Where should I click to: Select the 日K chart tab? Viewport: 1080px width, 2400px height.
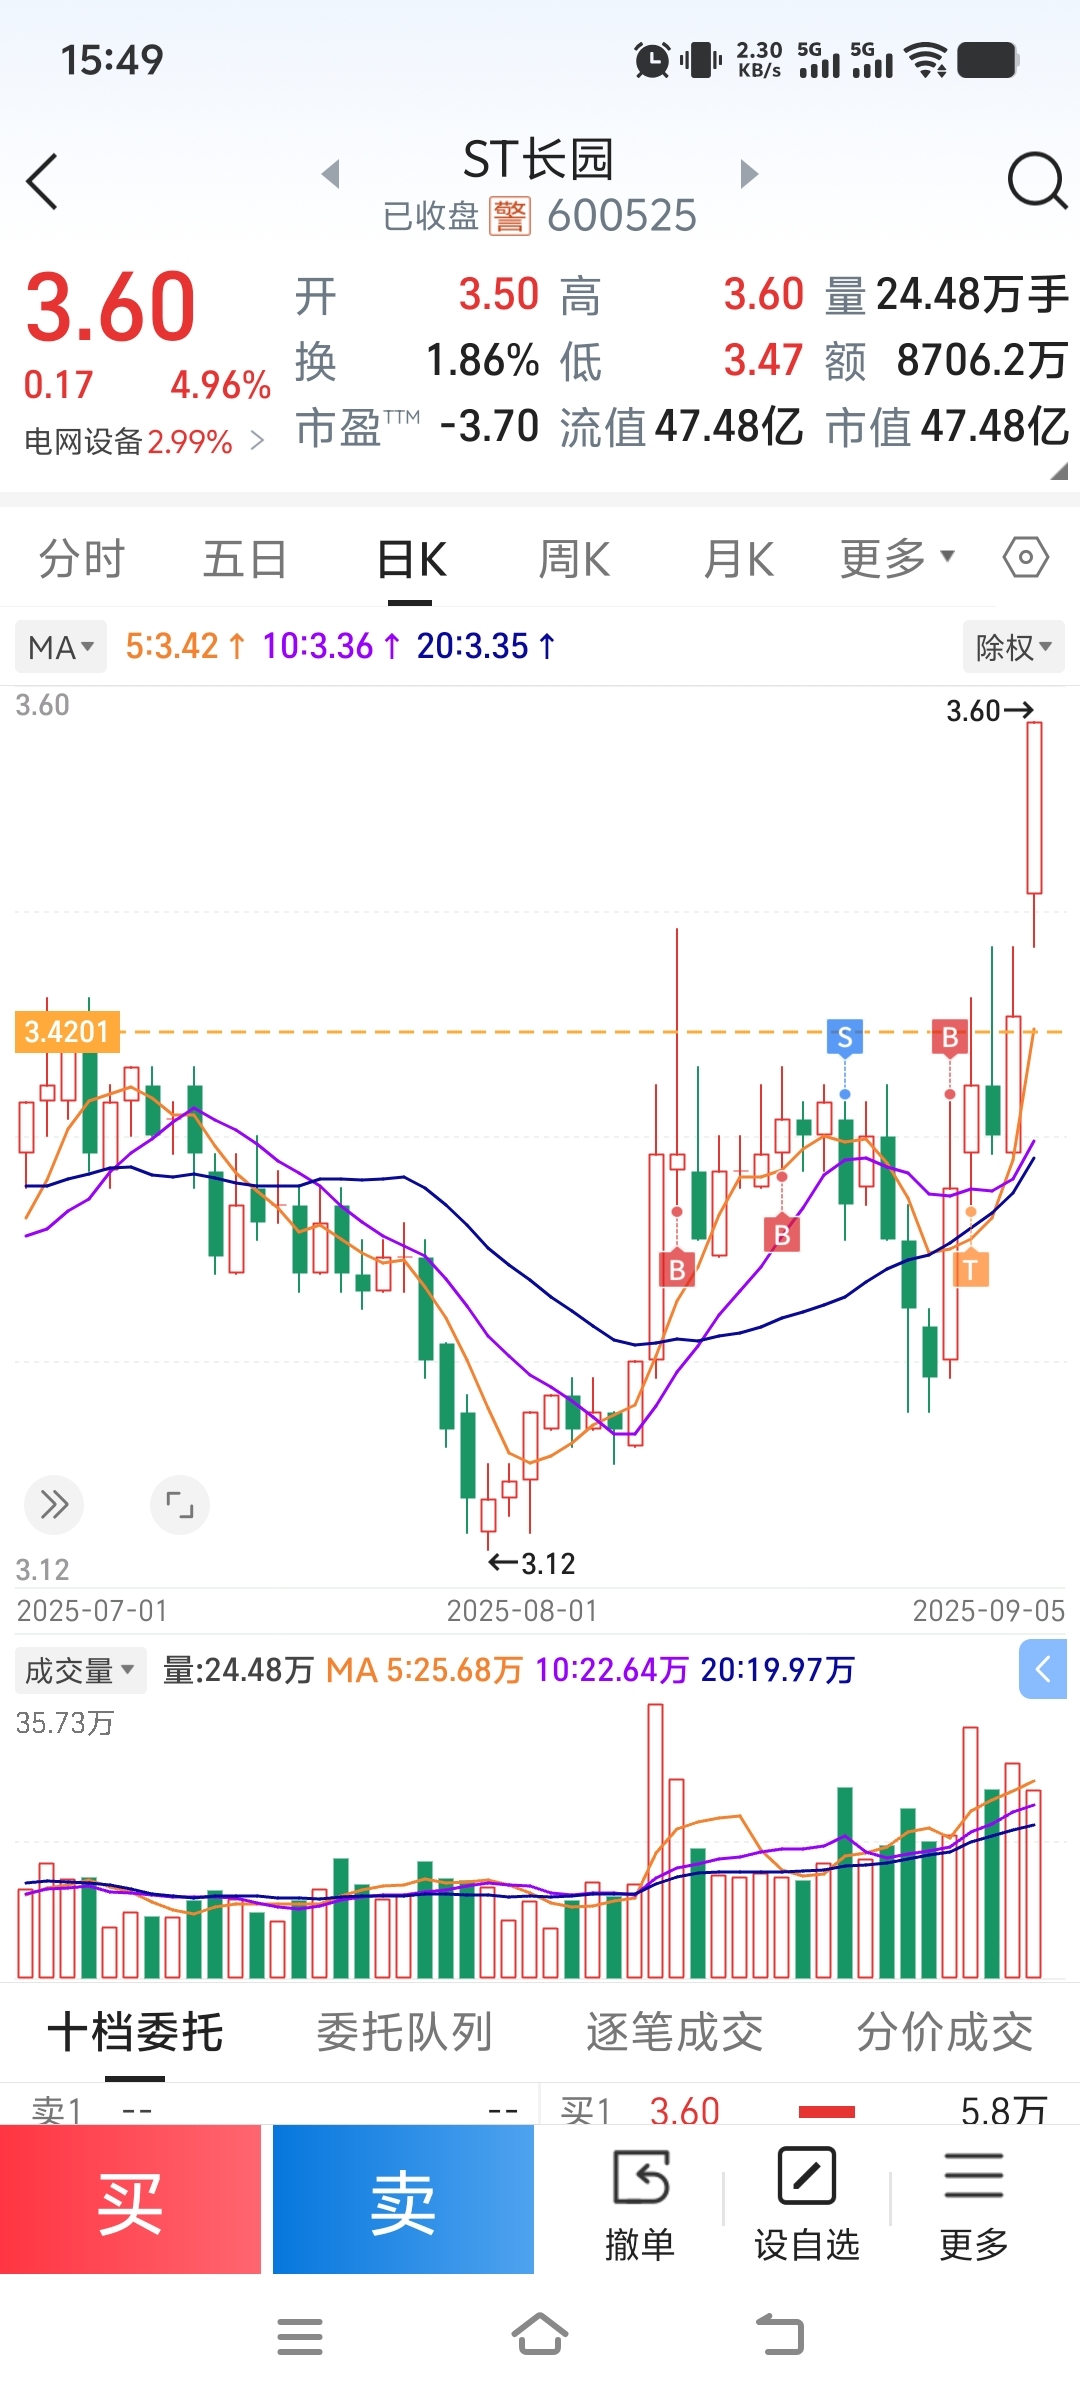411,558
